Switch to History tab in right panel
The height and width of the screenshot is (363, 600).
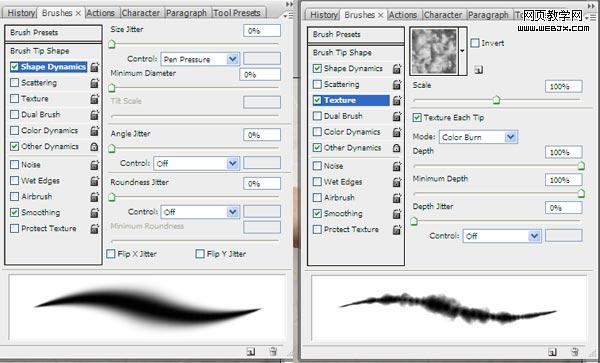324,15
